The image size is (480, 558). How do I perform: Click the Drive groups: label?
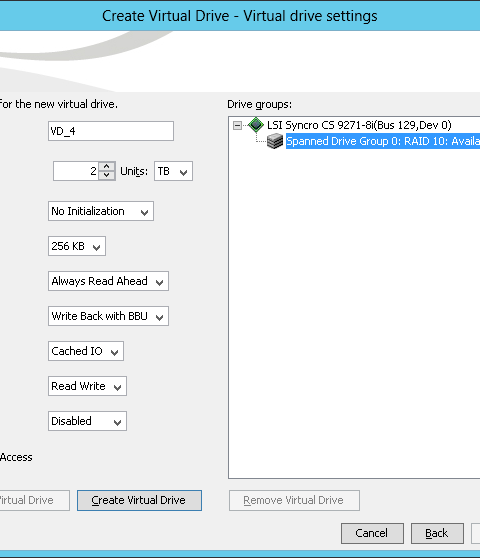(x=259, y=104)
